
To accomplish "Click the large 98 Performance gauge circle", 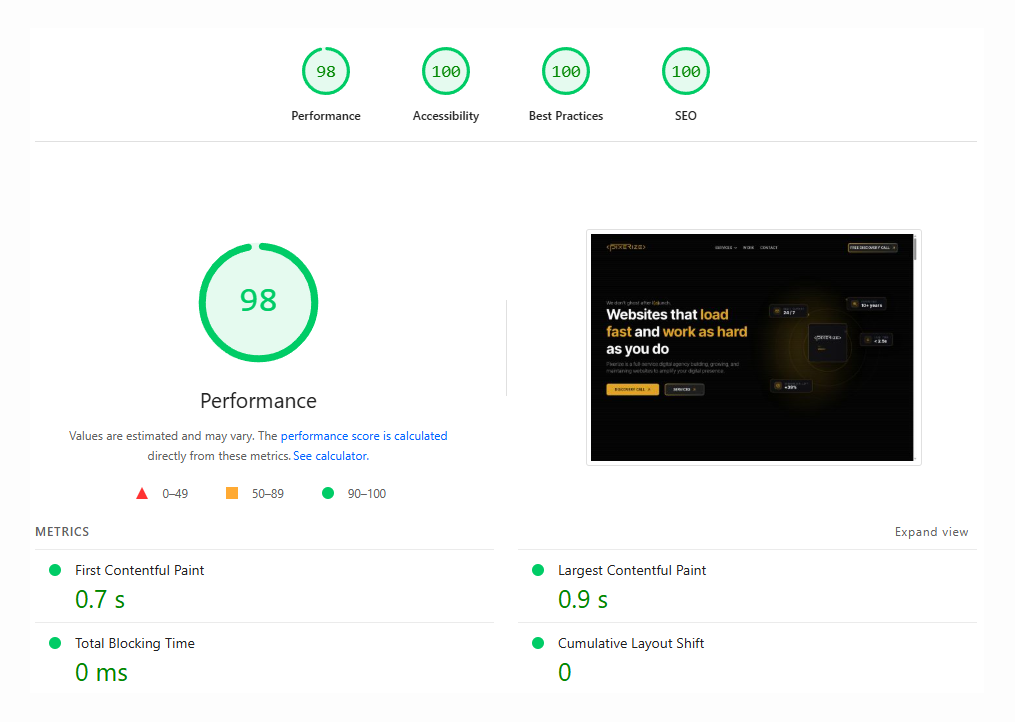I will 258,301.
